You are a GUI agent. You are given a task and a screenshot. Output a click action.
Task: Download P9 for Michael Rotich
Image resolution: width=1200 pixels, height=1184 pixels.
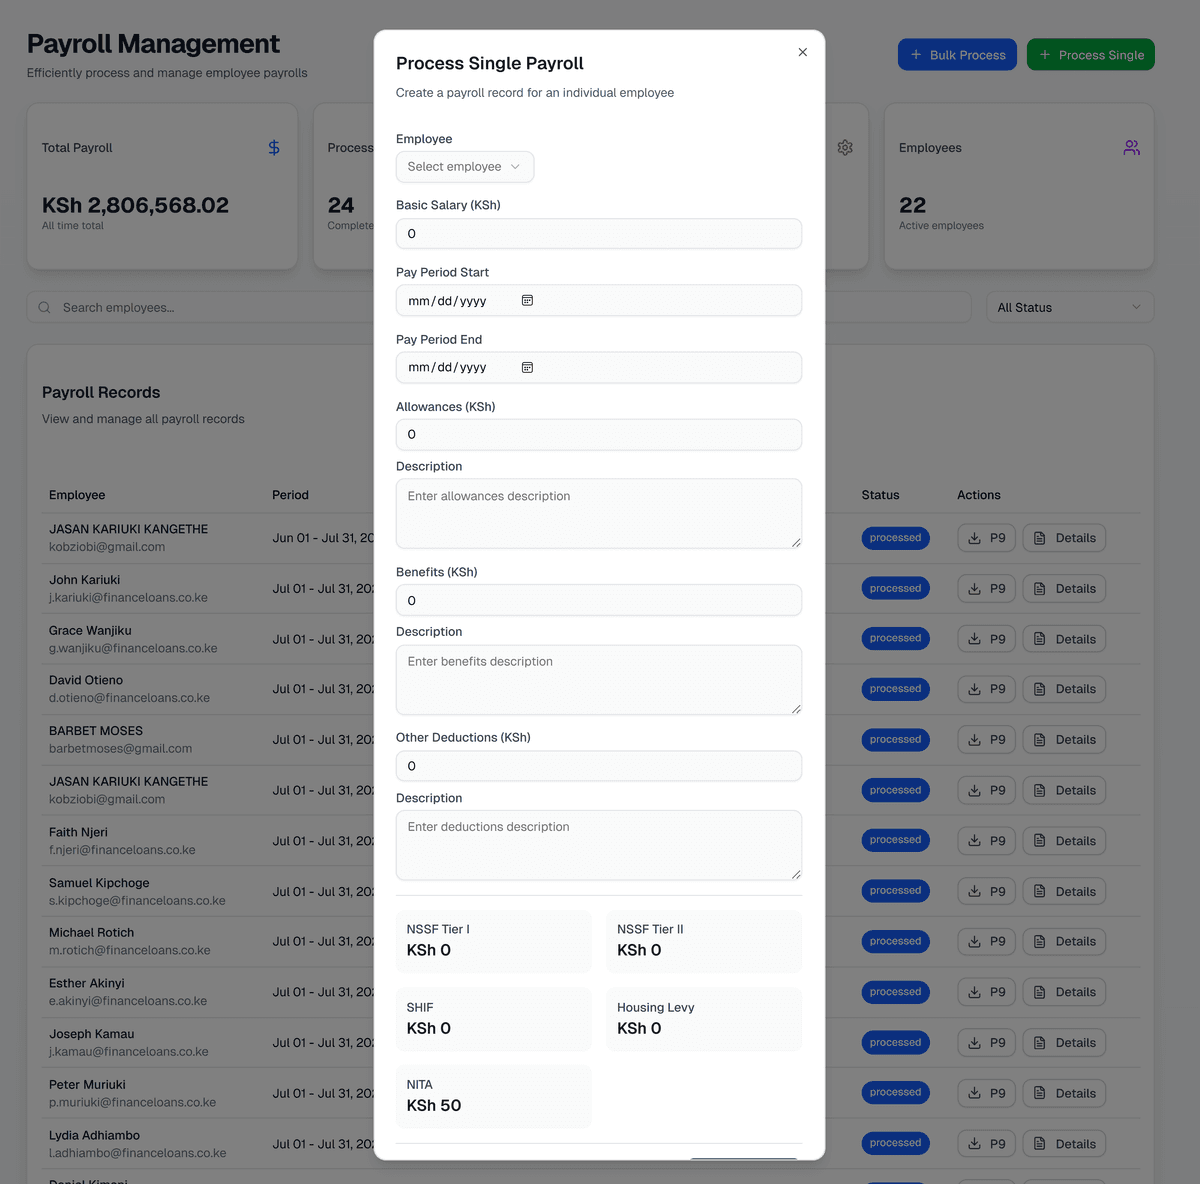986,942
